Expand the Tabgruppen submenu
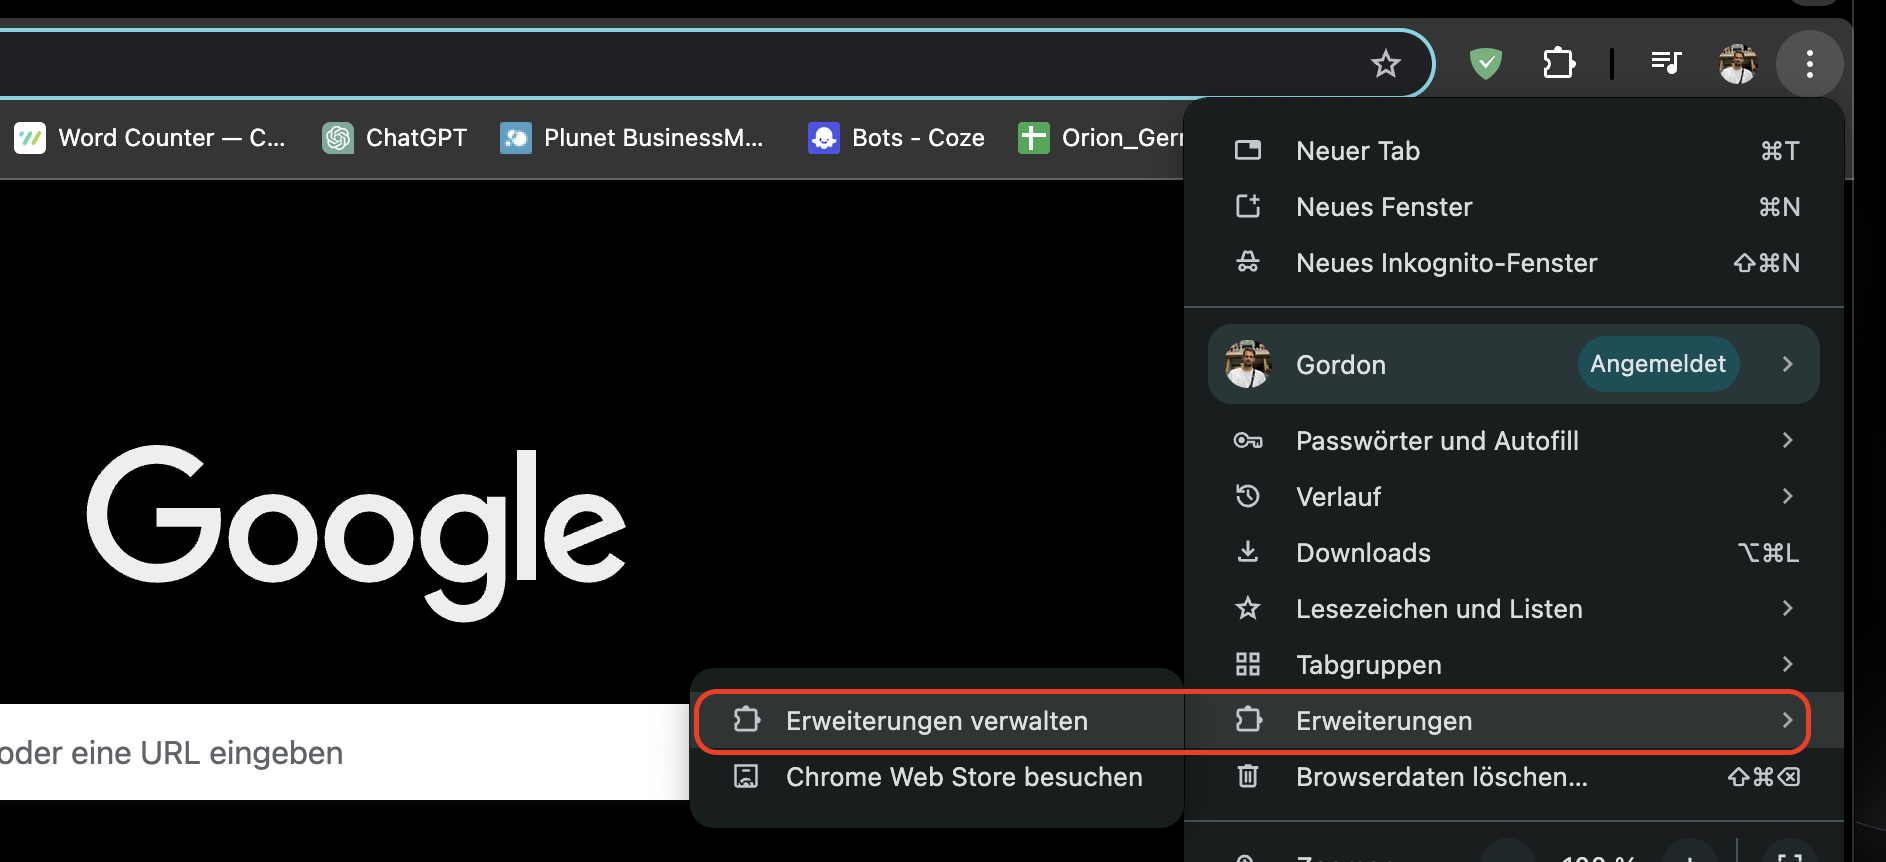1886x862 pixels. click(1514, 665)
